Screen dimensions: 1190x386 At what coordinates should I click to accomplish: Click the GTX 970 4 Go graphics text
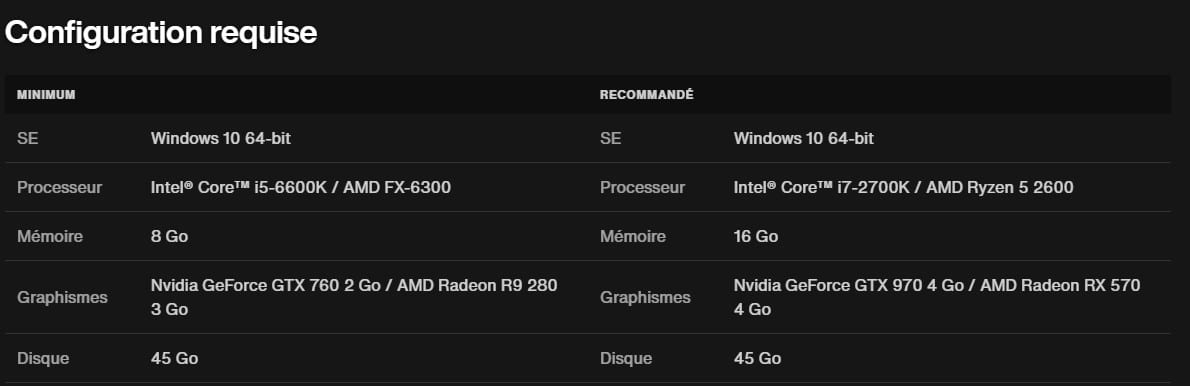tap(937, 297)
